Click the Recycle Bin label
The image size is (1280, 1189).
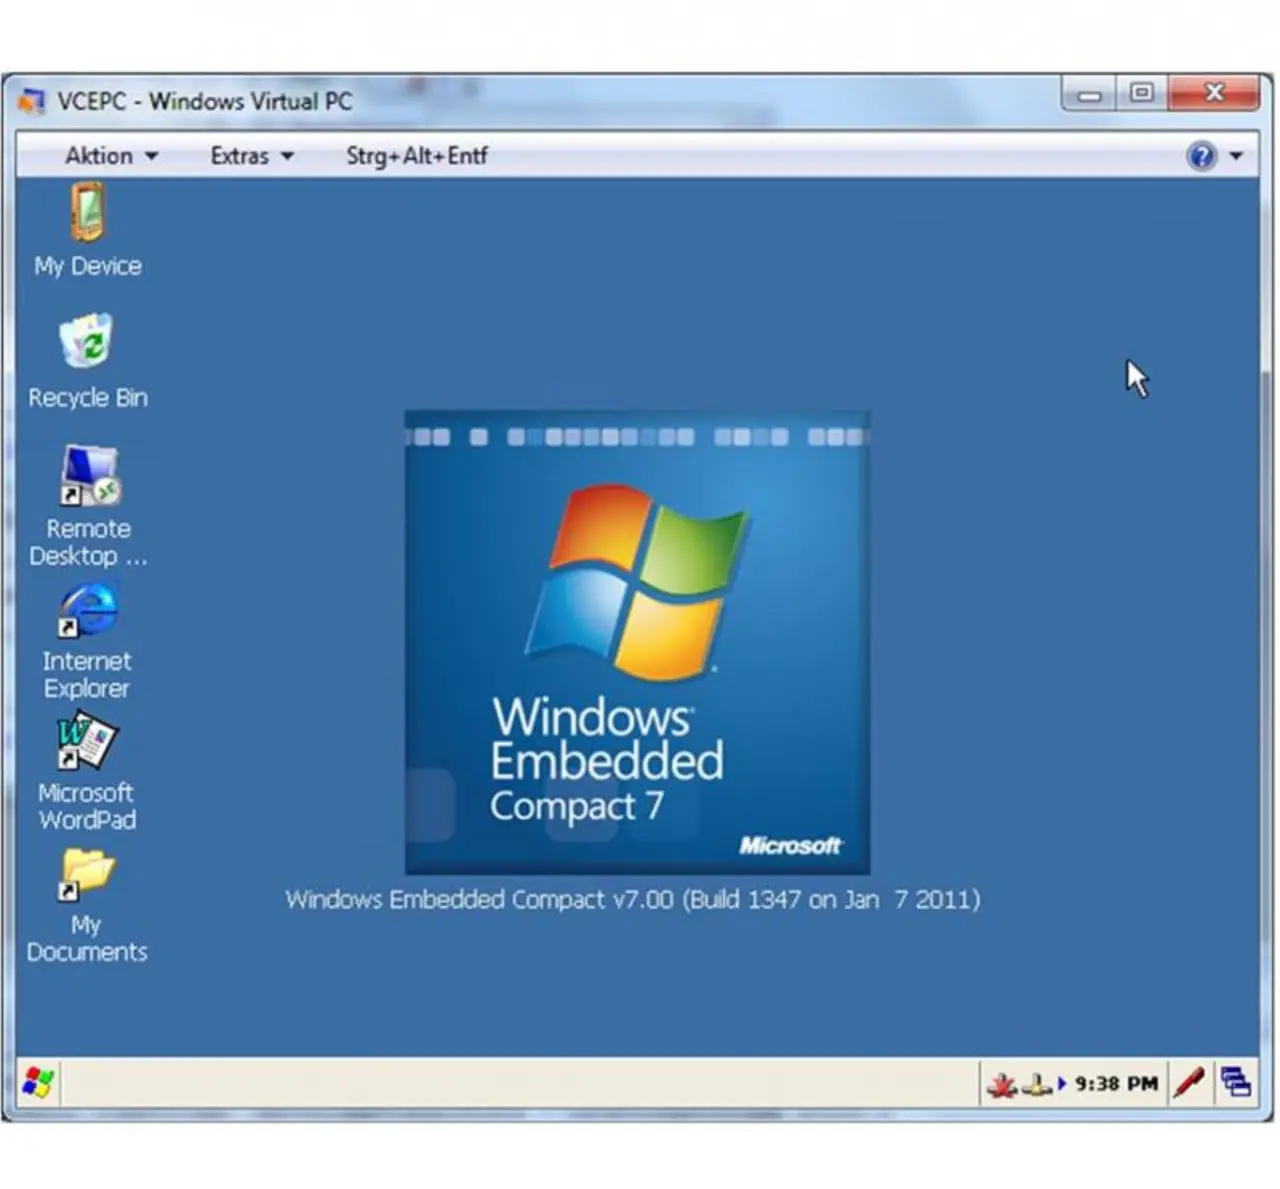click(88, 398)
